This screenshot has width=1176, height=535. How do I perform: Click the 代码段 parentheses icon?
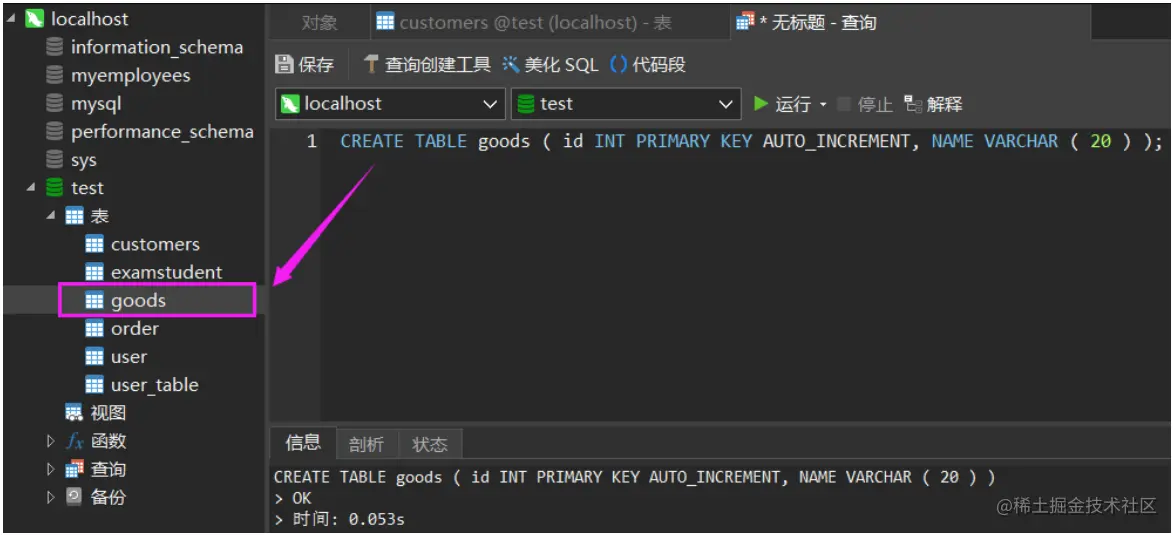(619, 65)
